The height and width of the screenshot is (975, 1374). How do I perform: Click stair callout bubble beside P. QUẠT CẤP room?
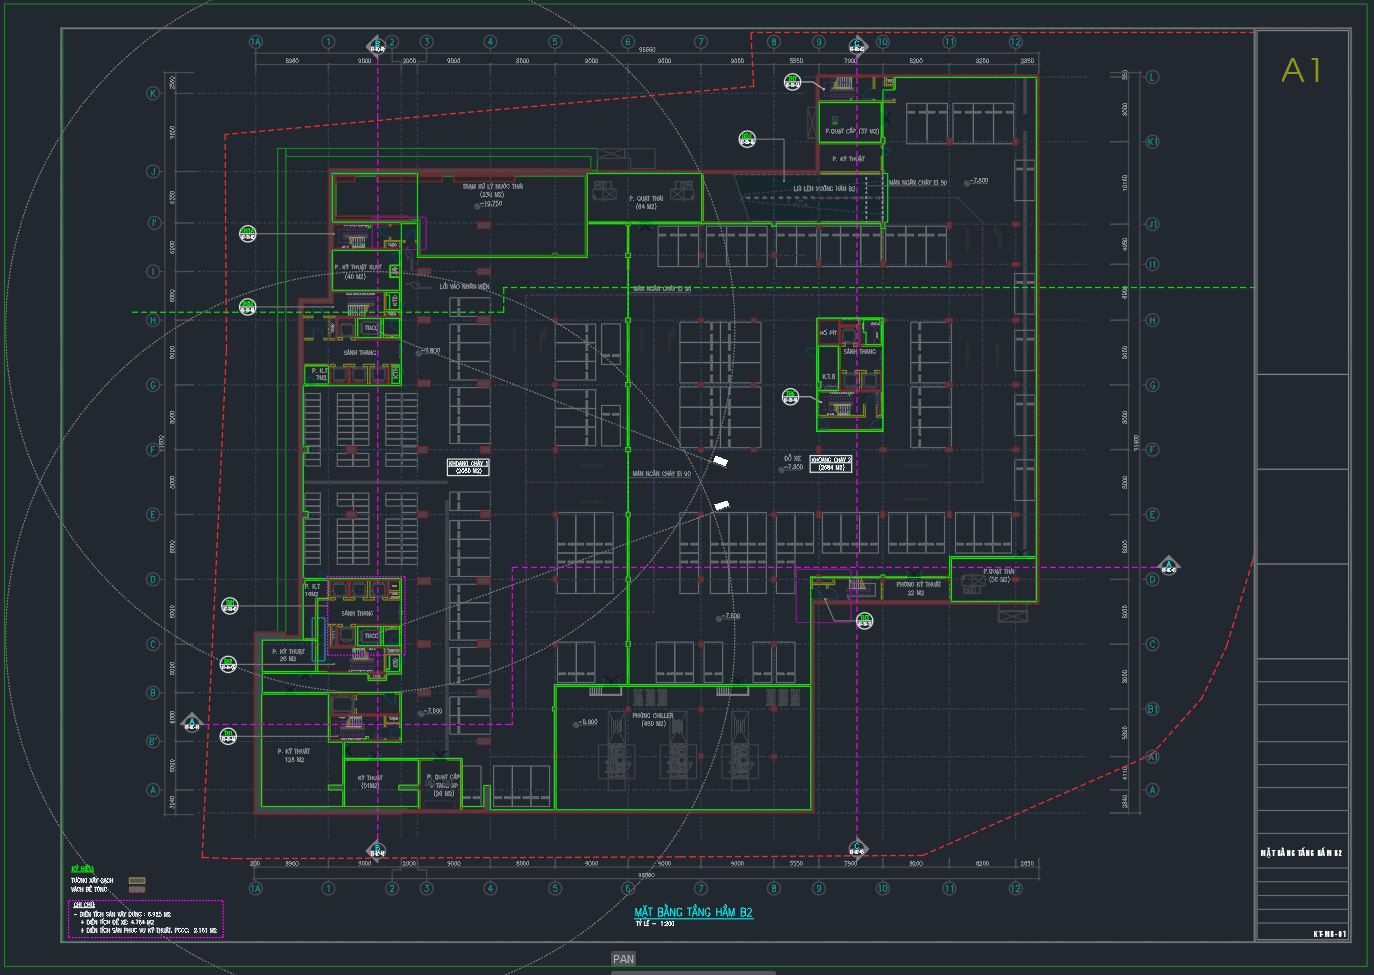coord(793,82)
